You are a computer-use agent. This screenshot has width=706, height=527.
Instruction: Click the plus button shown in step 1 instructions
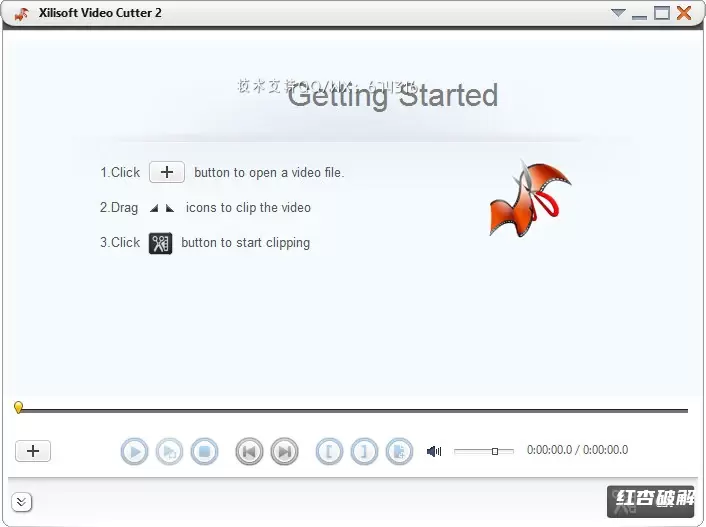[167, 172]
